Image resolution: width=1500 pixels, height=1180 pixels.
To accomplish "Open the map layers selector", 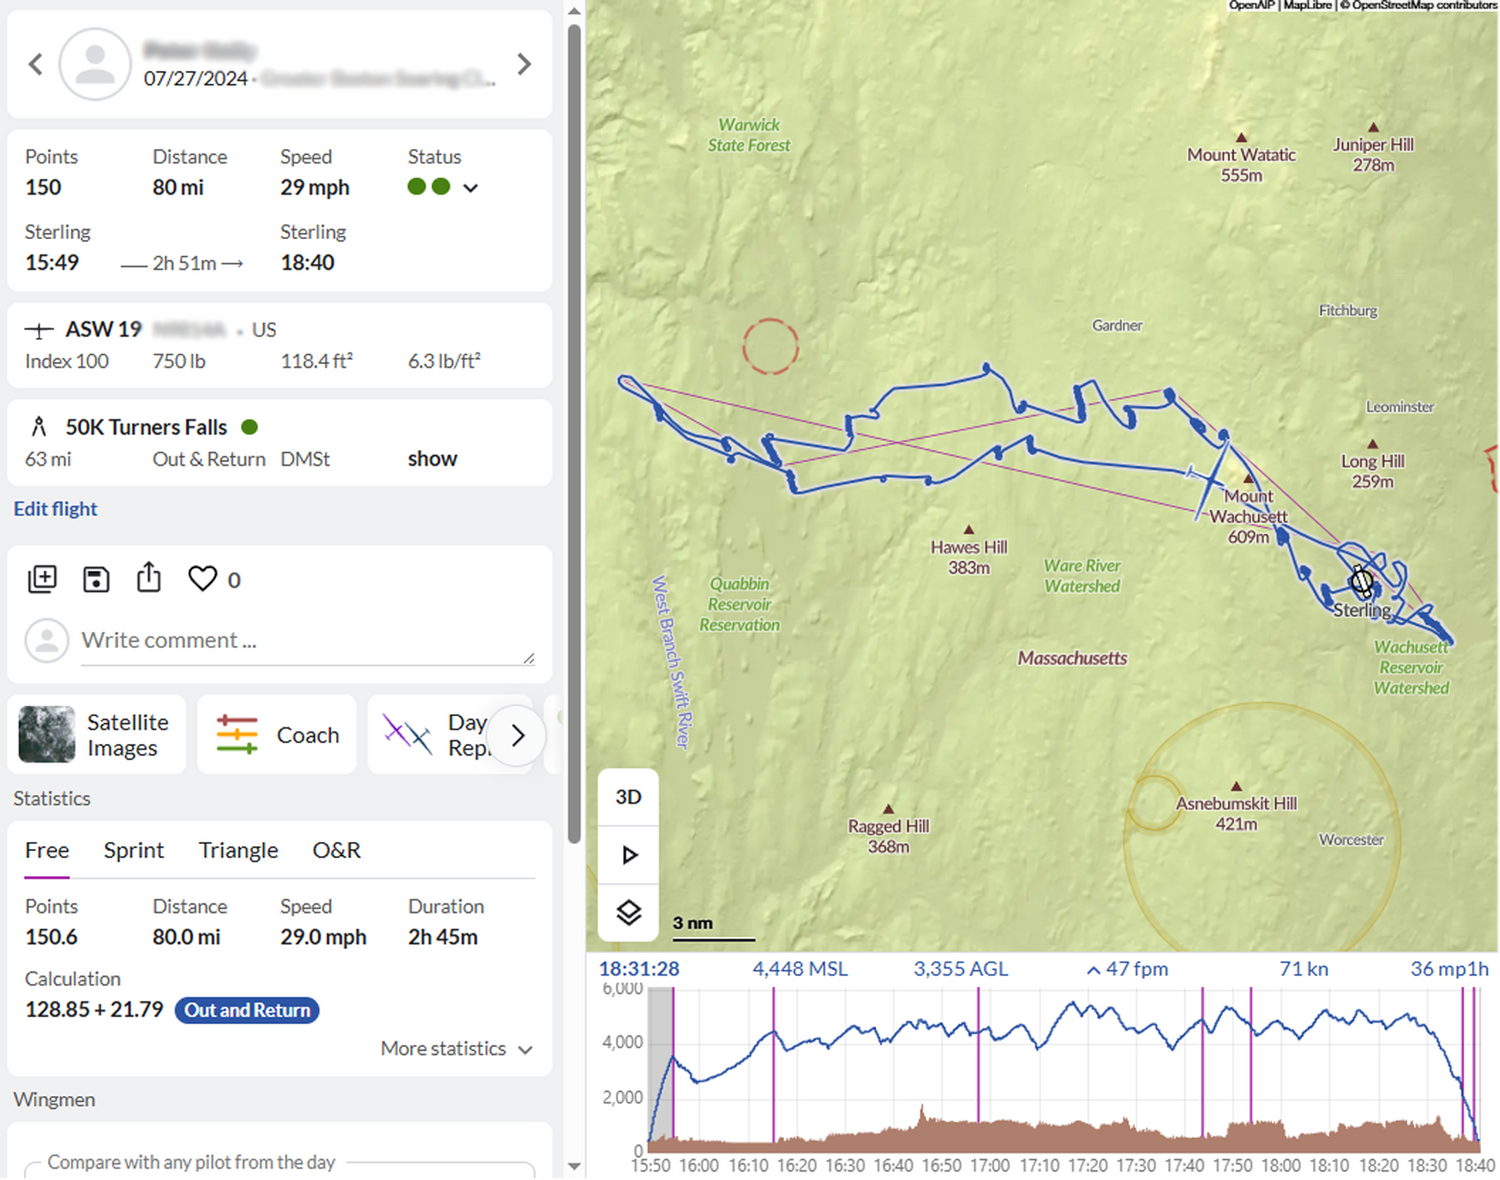I will click(628, 912).
